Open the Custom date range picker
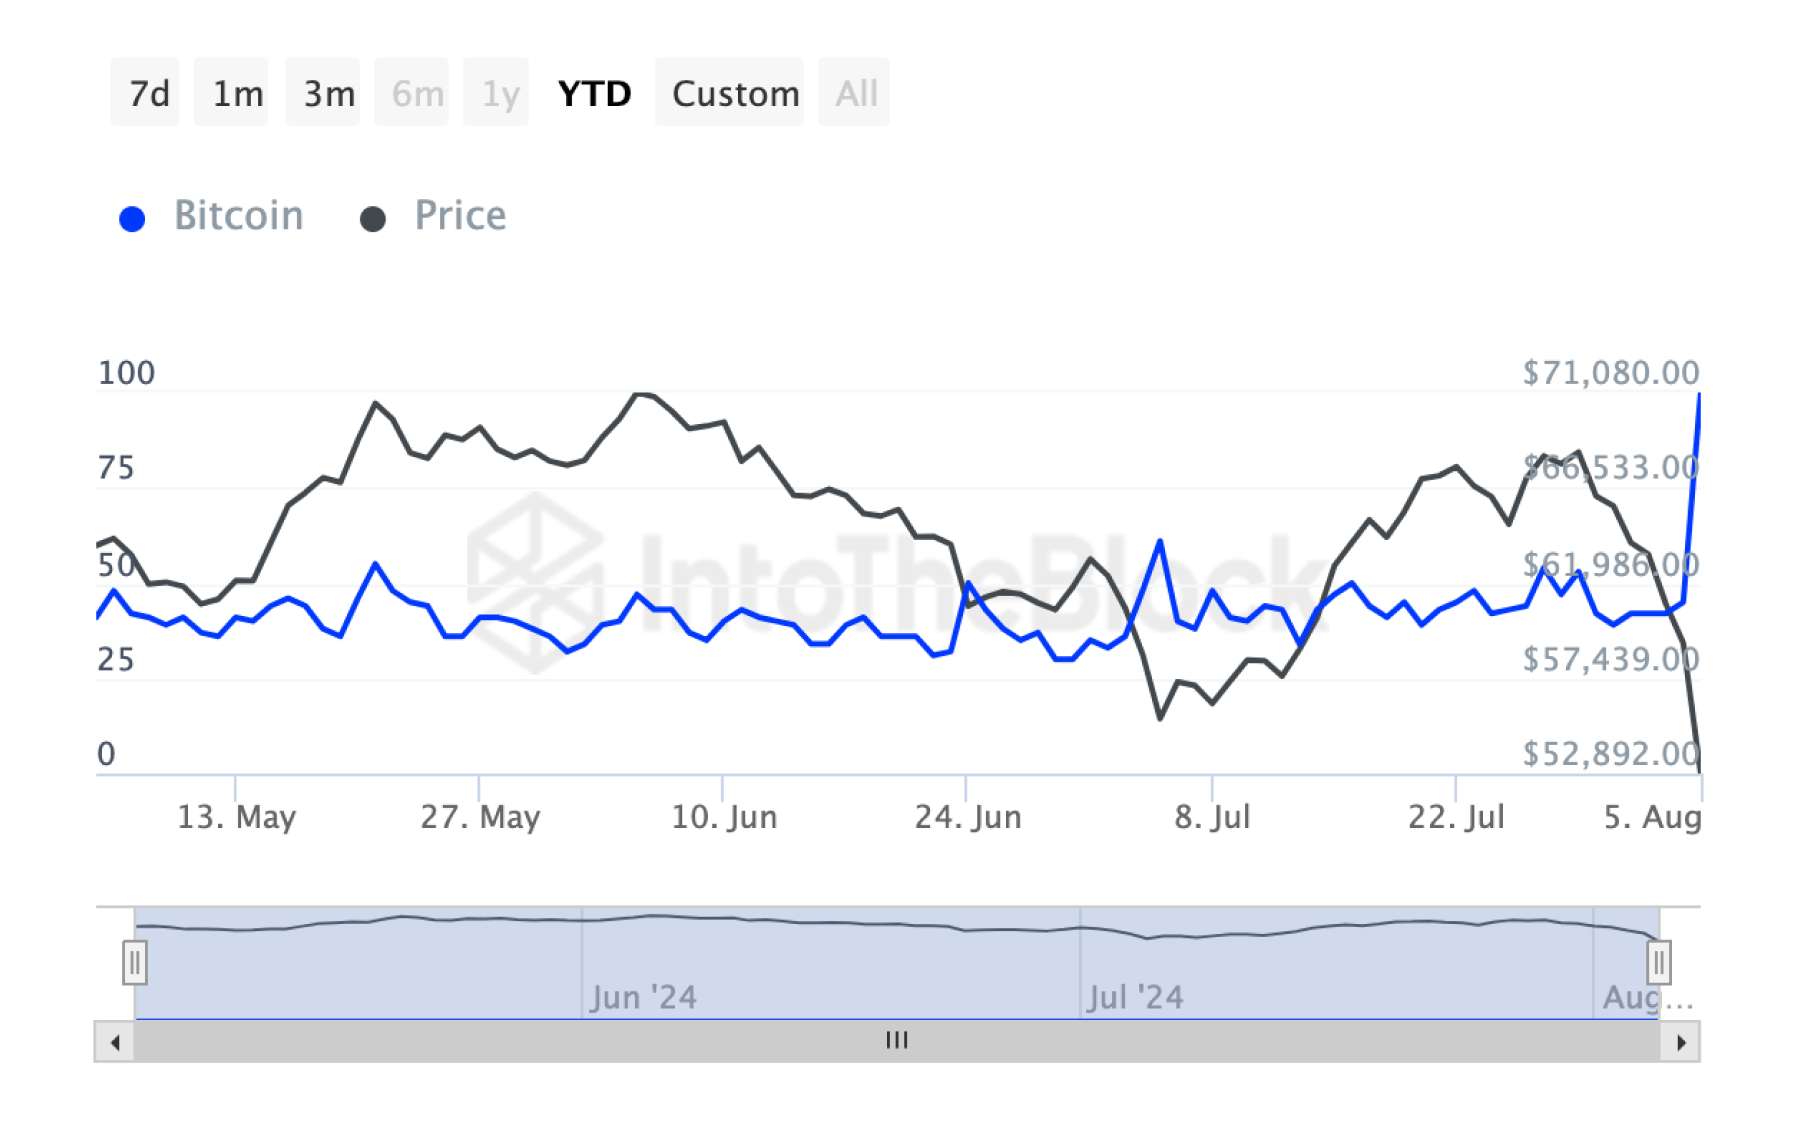This screenshot has height=1146, width=1797. click(x=736, y=92)
